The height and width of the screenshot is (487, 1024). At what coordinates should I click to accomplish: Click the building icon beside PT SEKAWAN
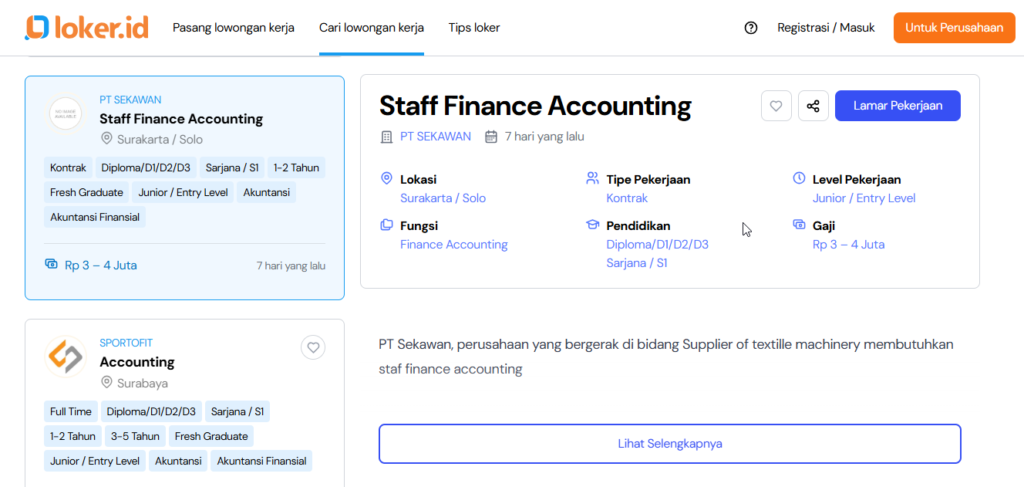click(387, 137)
